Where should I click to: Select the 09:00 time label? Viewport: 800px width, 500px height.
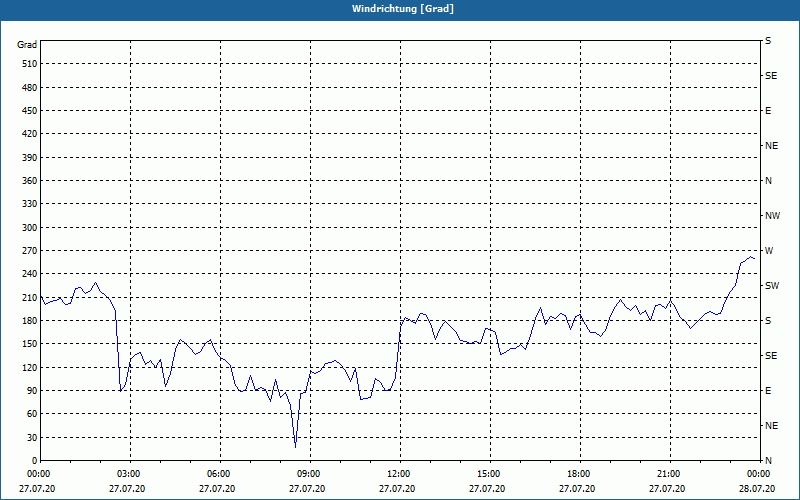tap(309, 474)
